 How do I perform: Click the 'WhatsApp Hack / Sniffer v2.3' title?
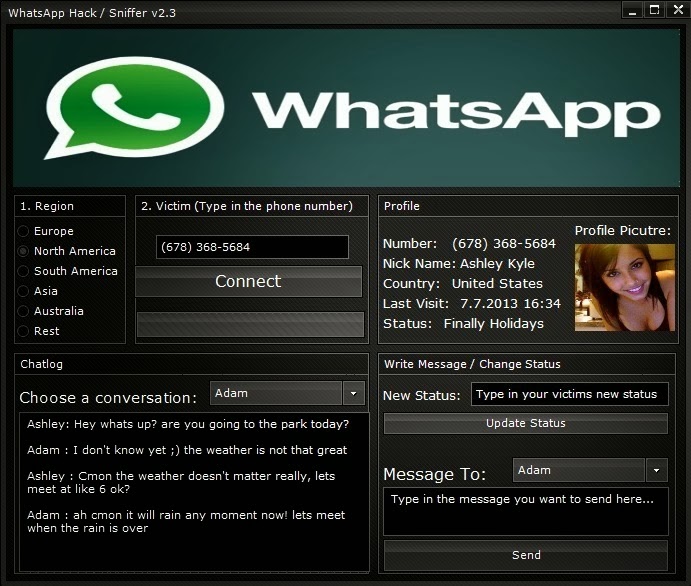[x=92, y=13]
